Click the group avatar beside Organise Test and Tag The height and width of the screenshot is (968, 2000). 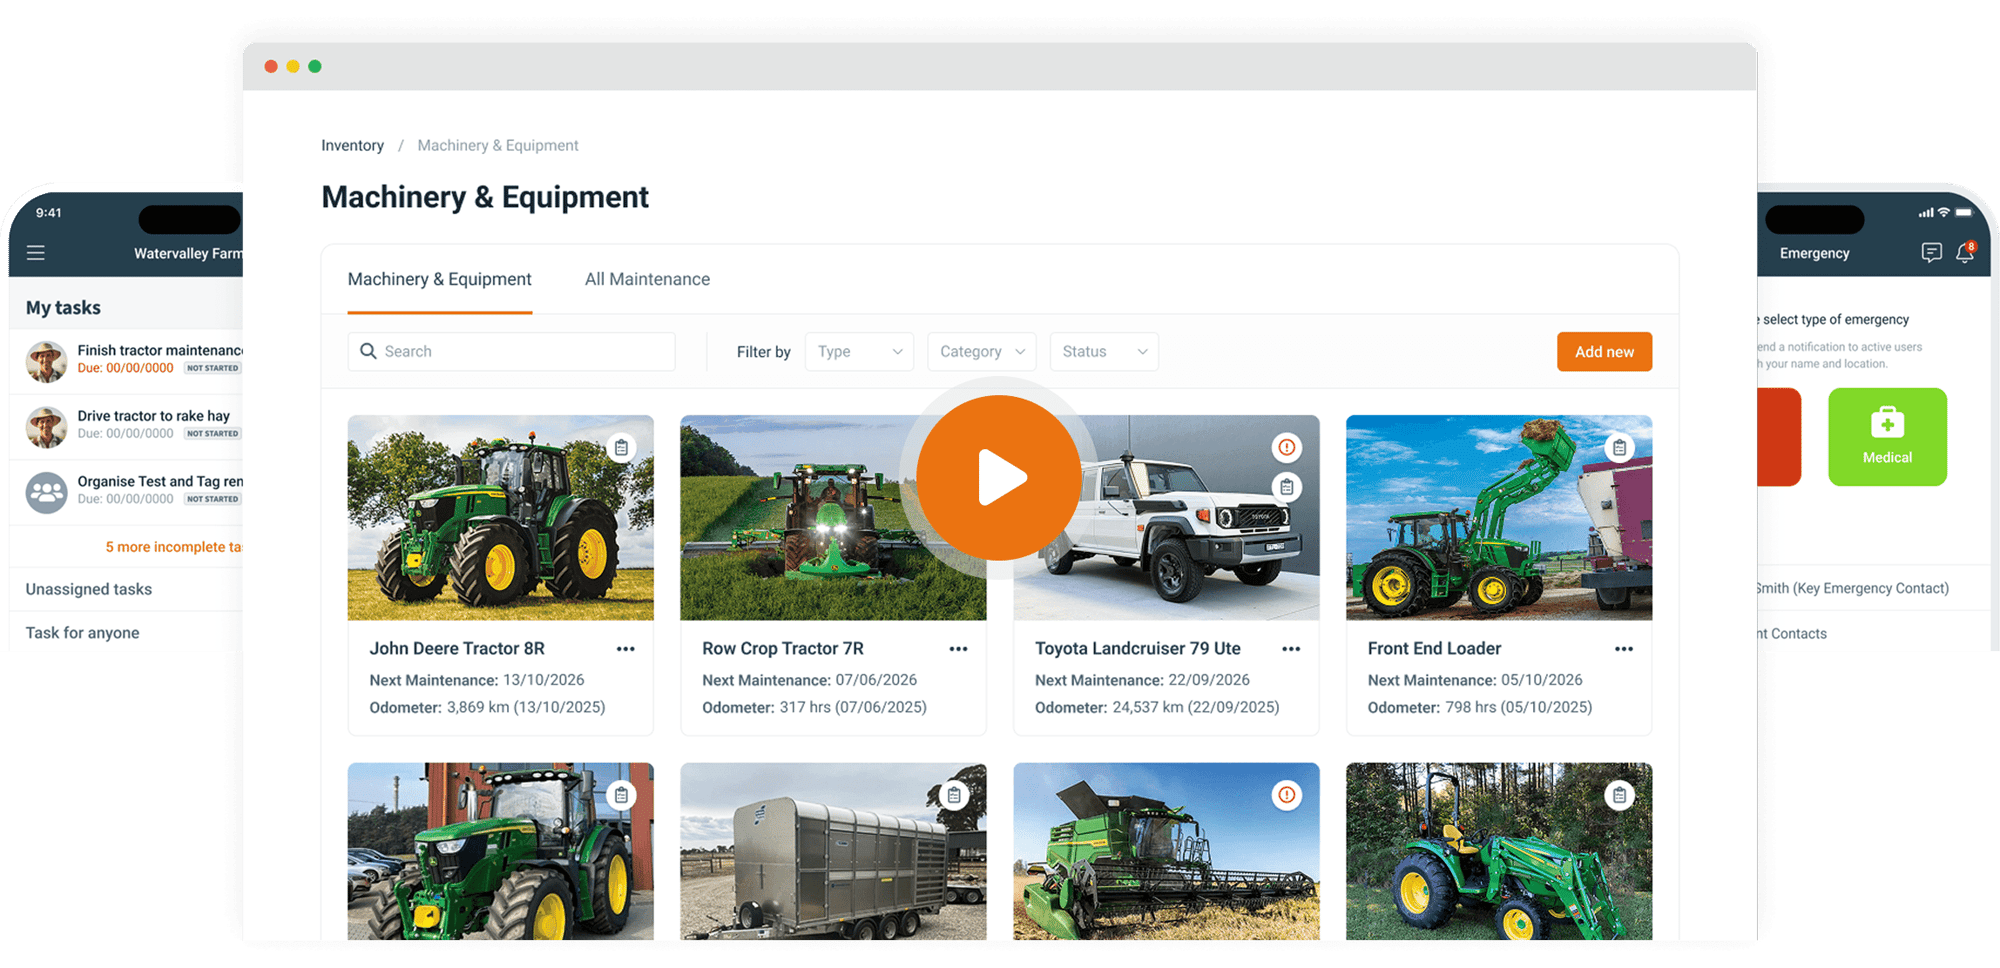pyautogui.click(x=47, y=493)
